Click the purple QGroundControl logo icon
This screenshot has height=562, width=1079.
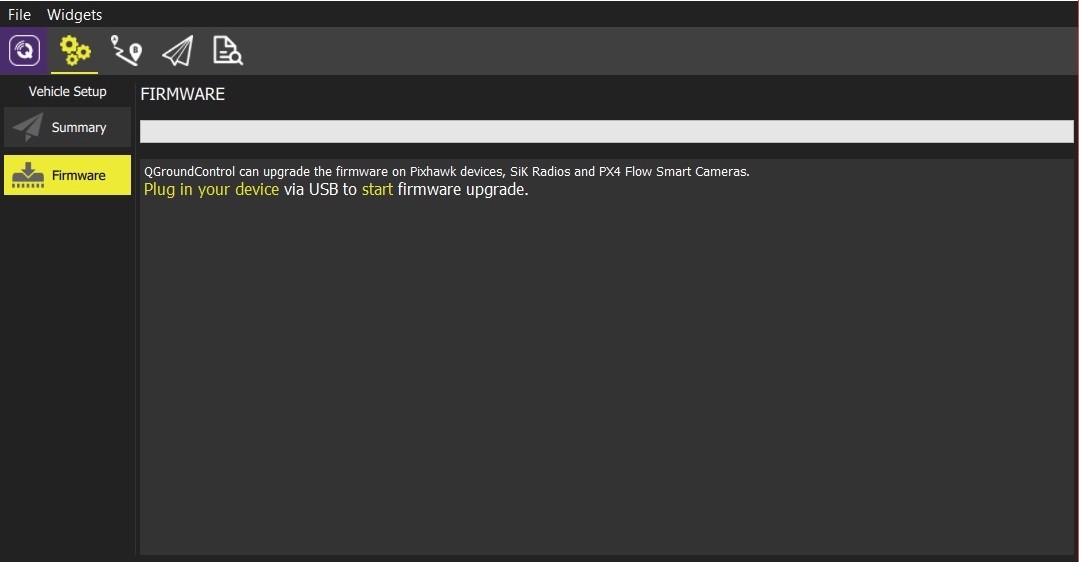point(23,51)
